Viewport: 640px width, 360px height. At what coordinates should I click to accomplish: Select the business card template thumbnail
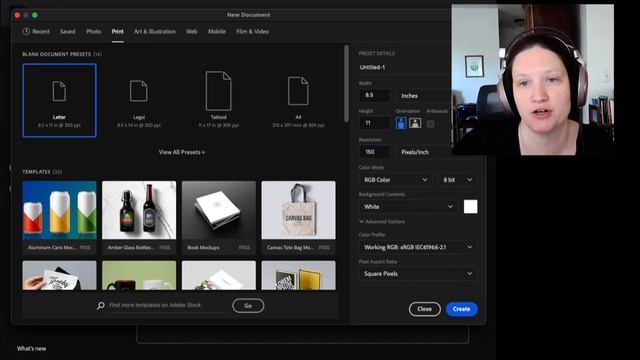click(60, 276)
